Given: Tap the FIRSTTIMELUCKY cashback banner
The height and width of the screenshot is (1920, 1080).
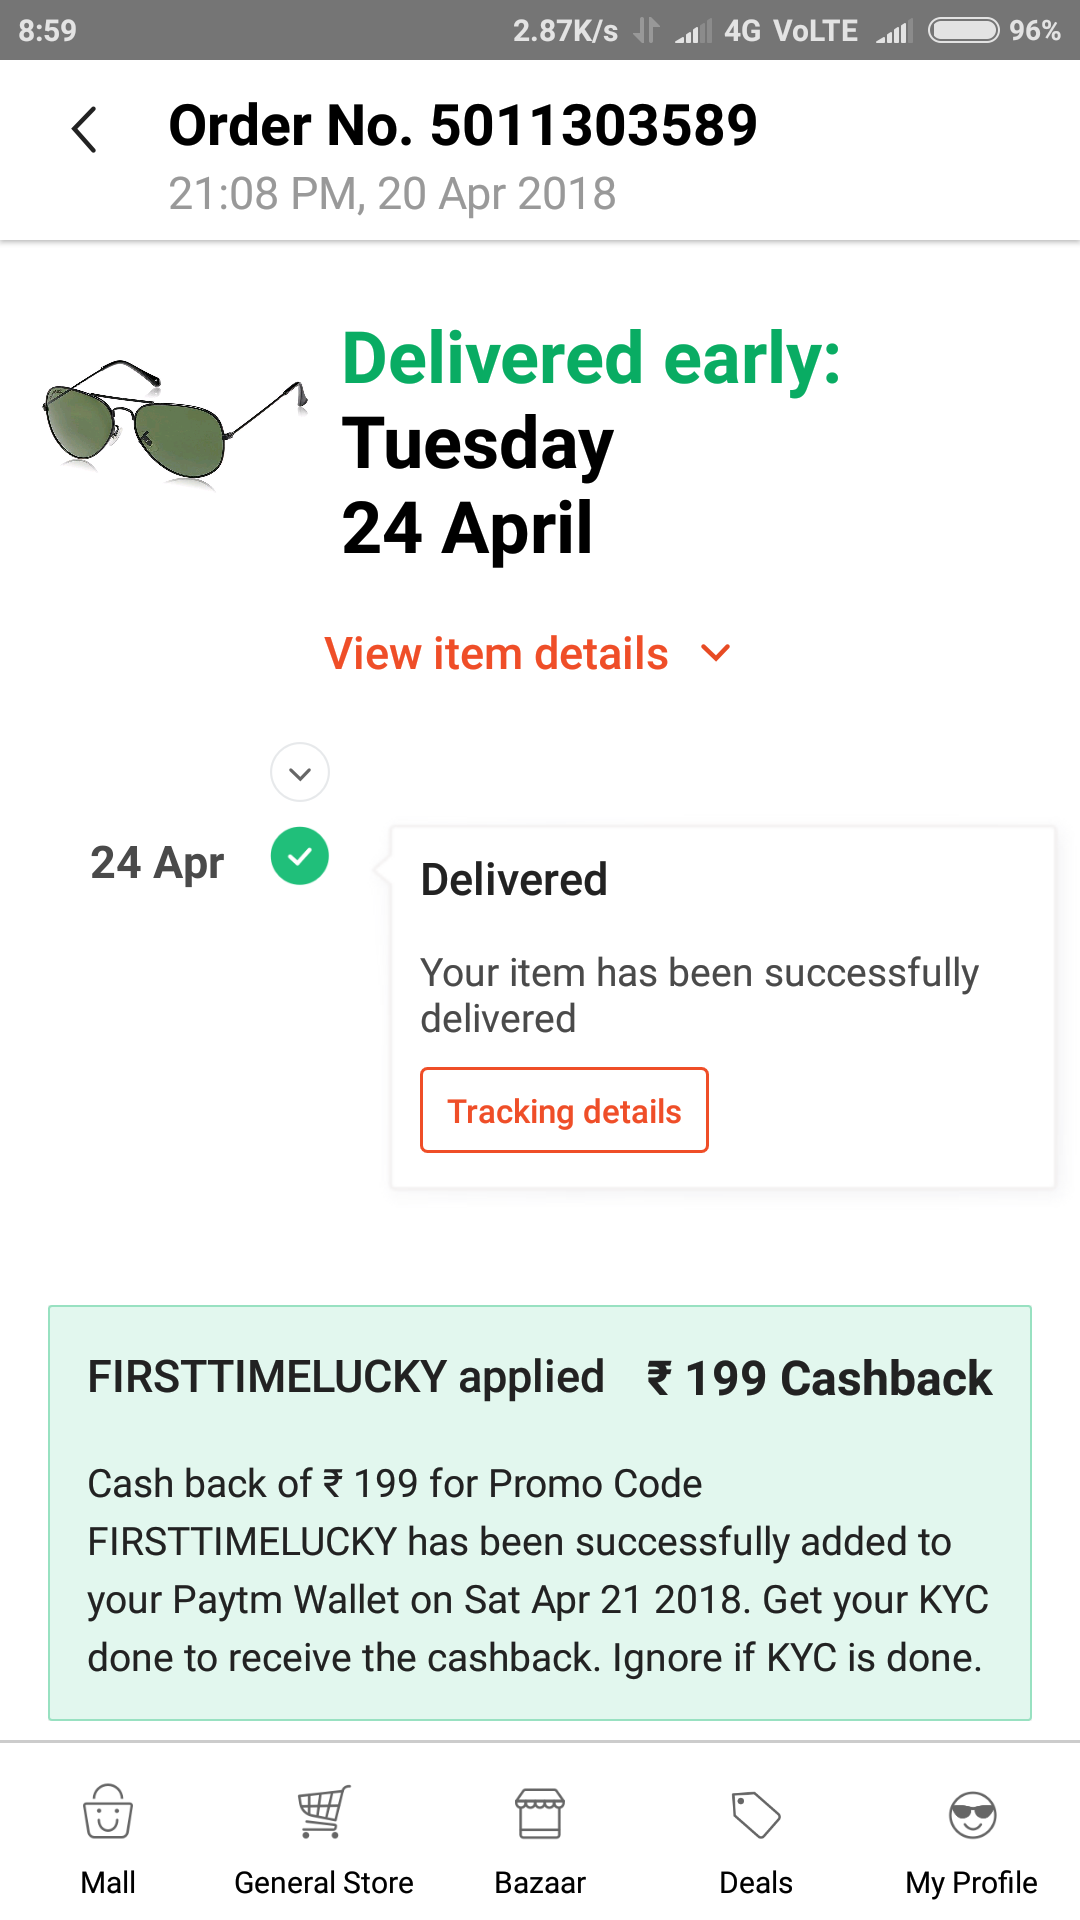Looking at the screenshot, I should 540,1512.
